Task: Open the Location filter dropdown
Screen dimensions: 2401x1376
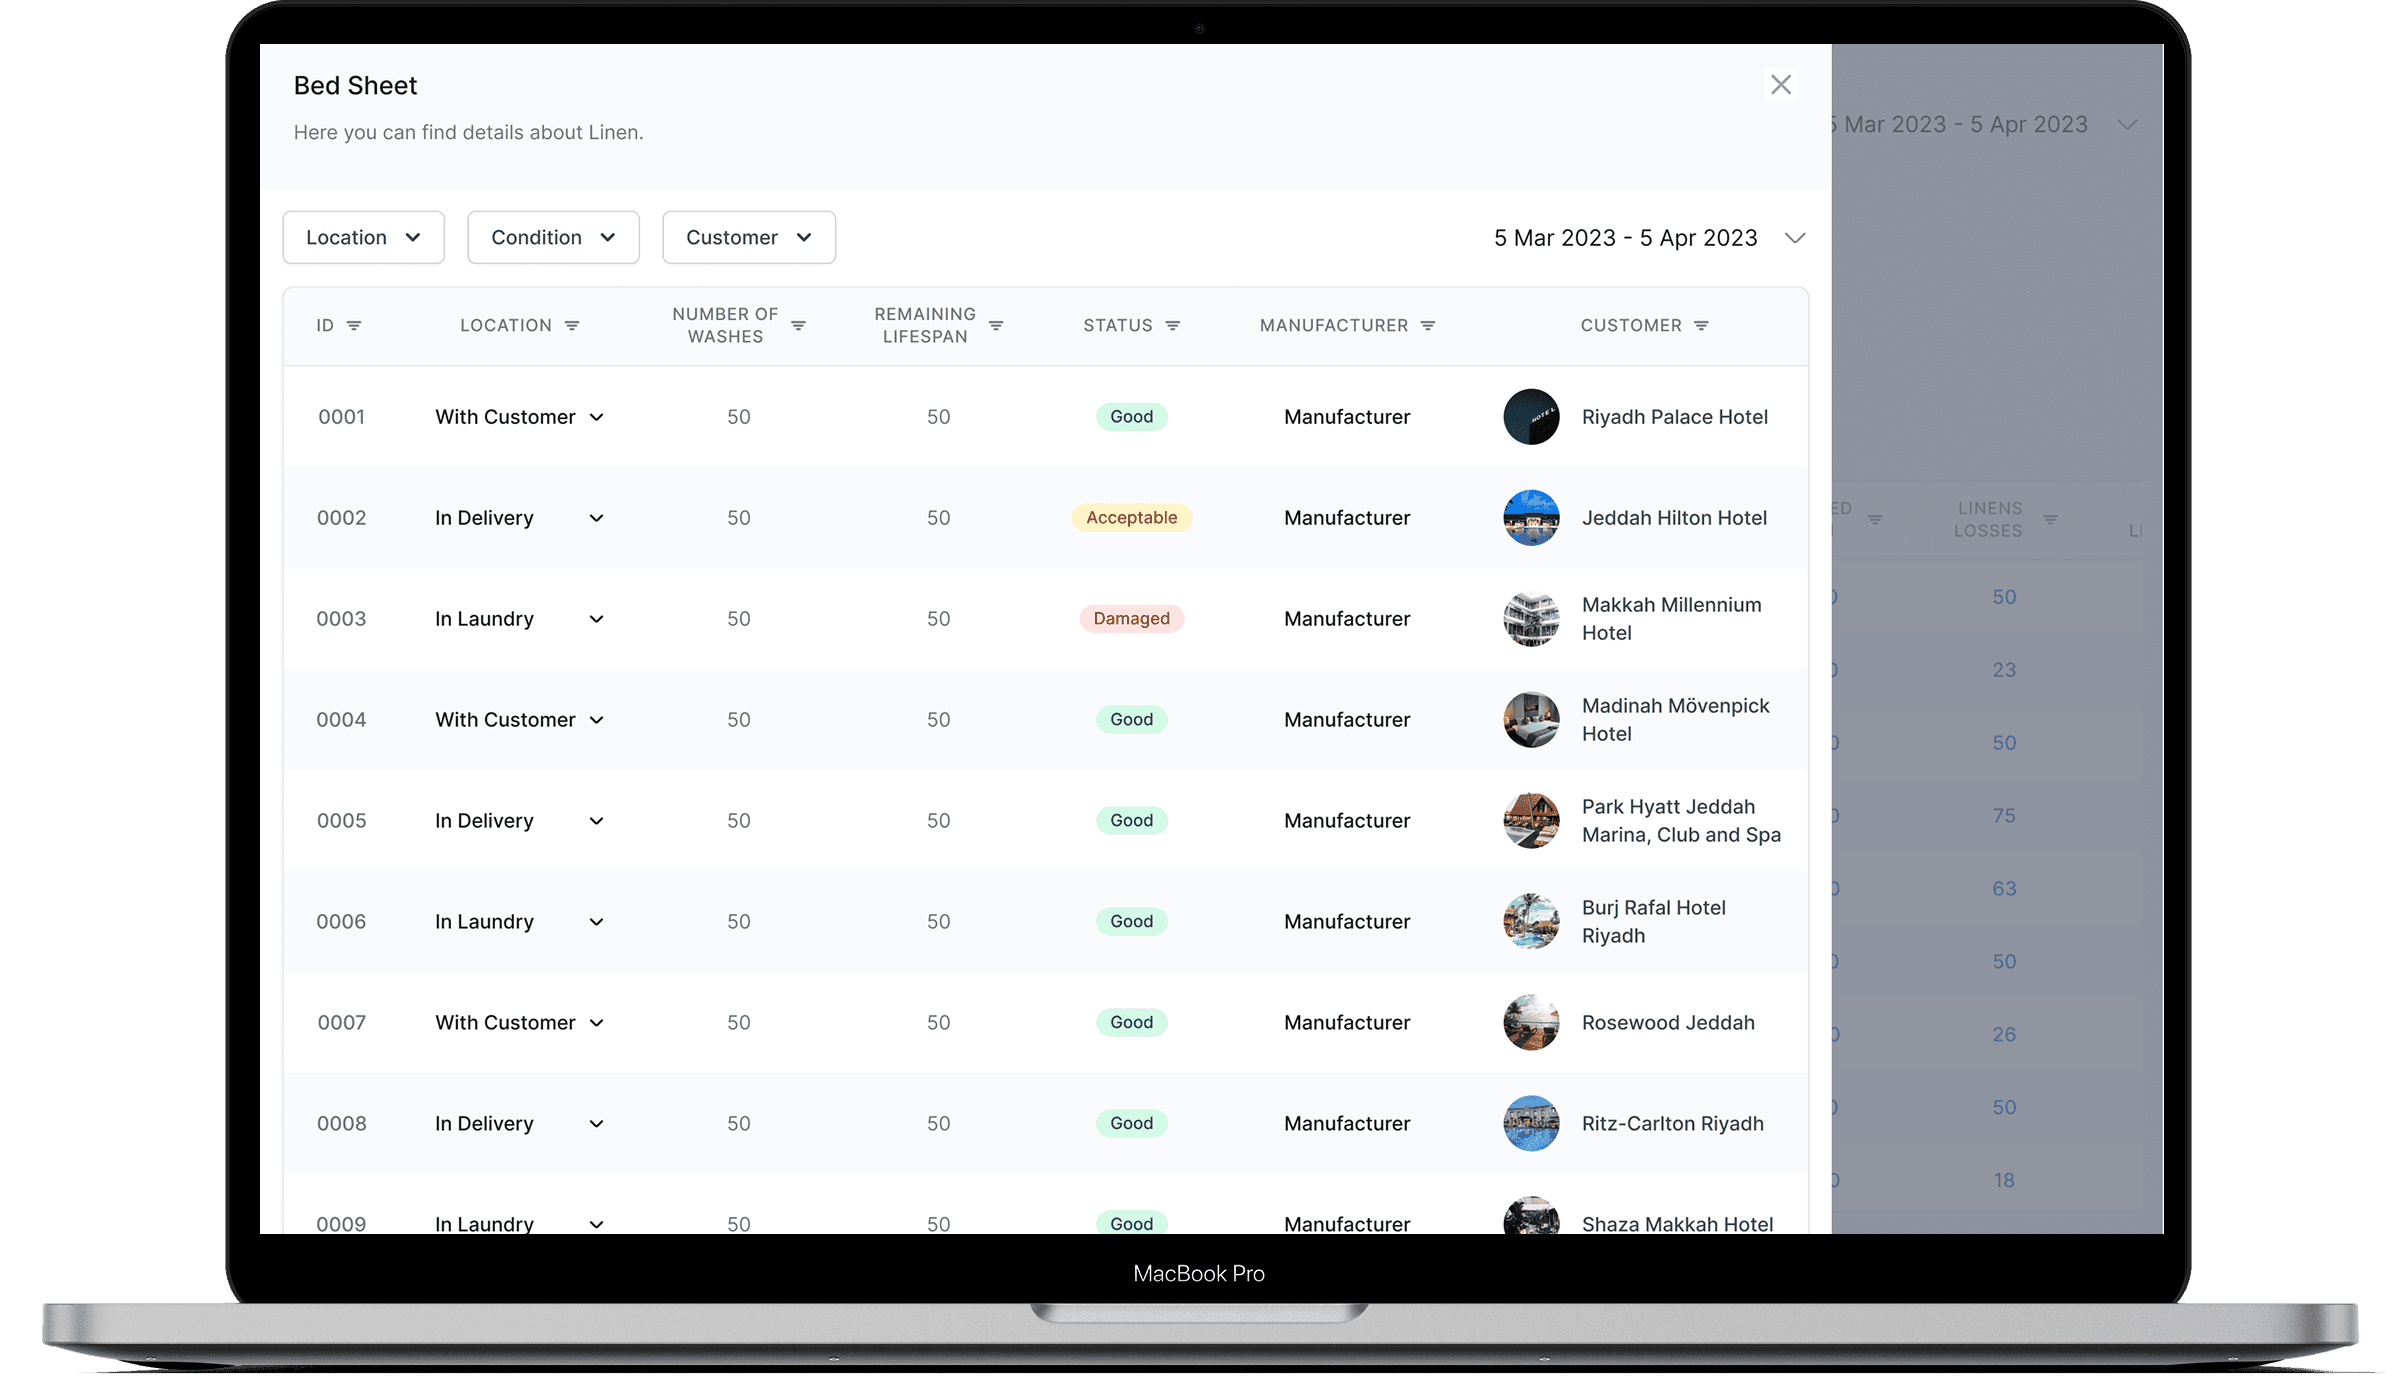Action: tap(363, 238)
